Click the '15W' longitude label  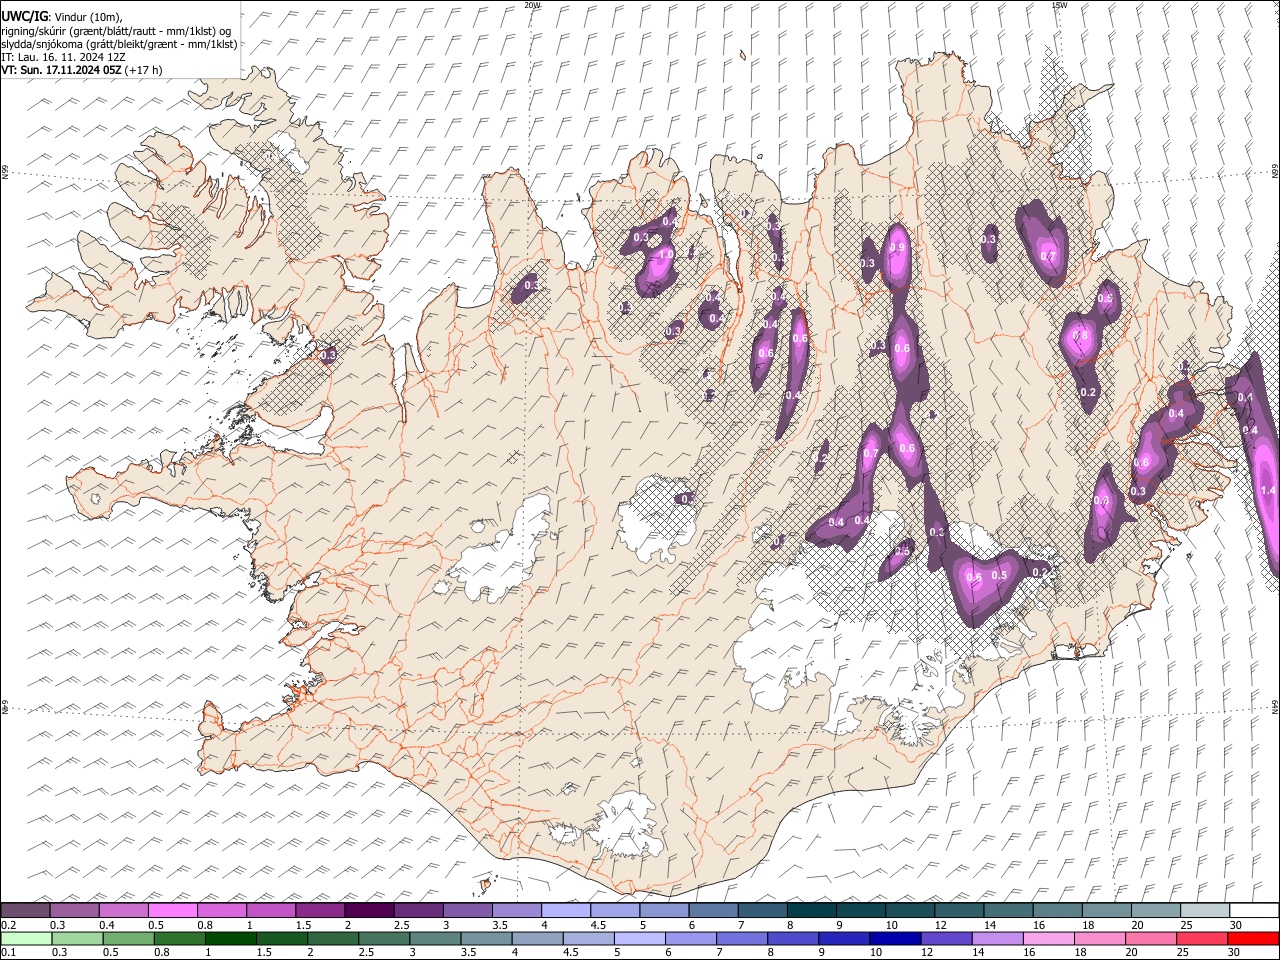[1059, 4]
